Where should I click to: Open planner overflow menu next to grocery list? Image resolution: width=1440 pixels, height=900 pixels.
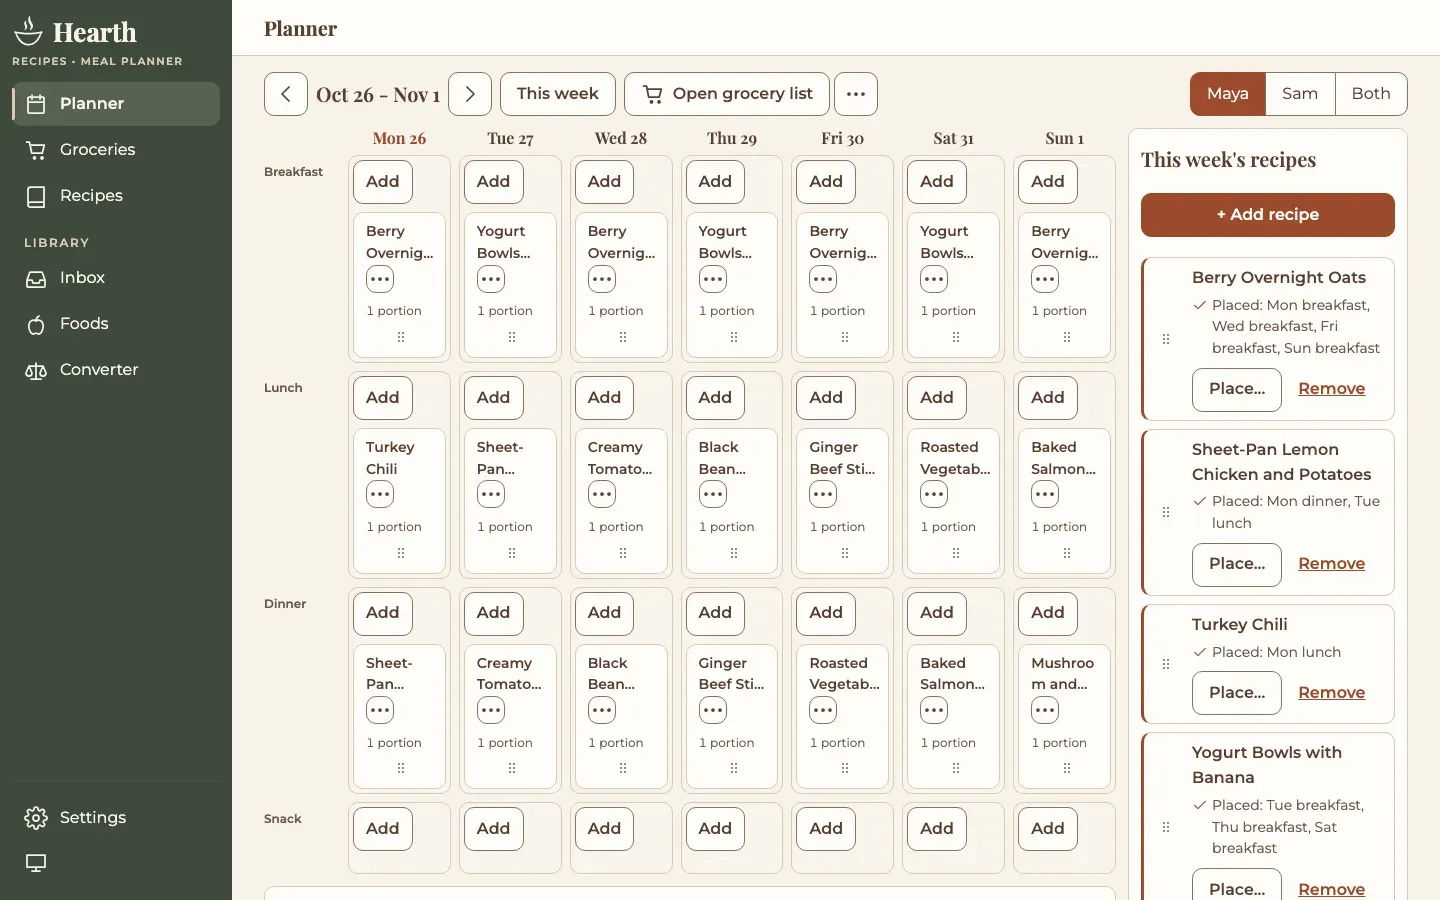[x=856, y=94]
